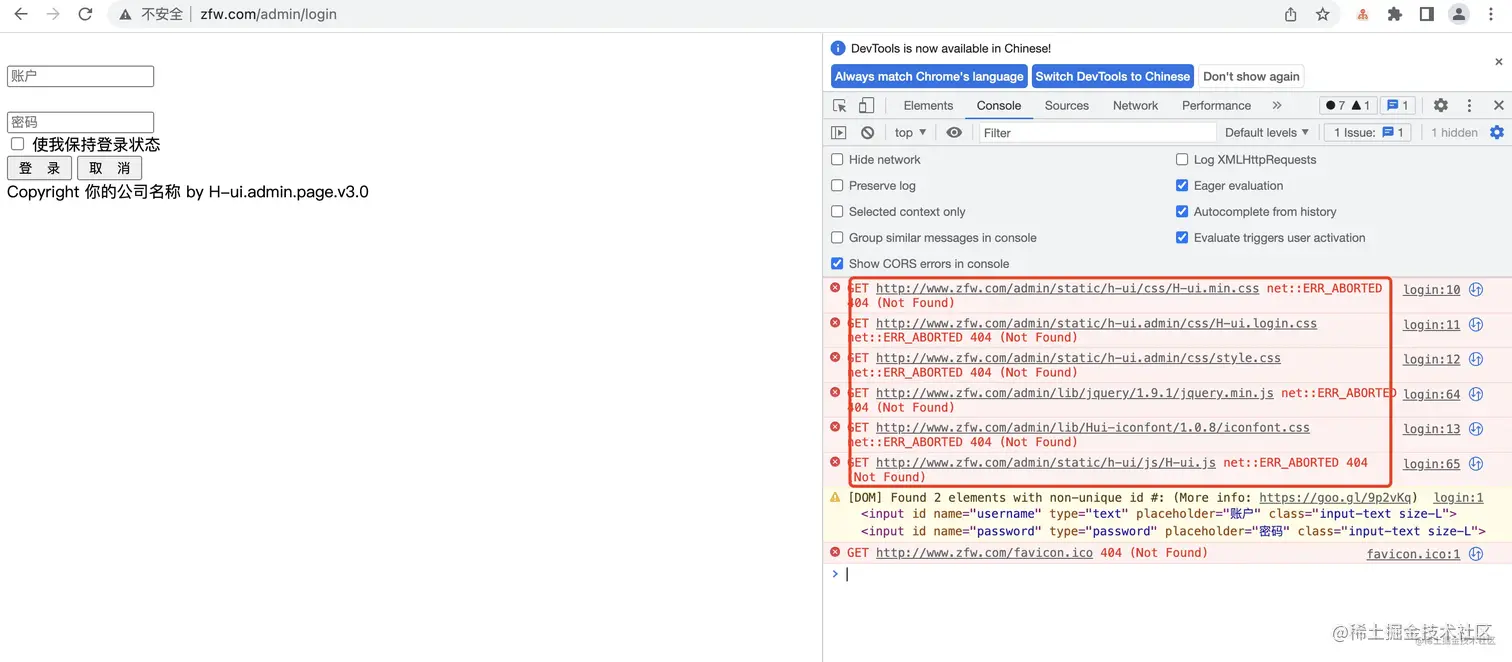The height and width of the screenshot is (662, 1512).
Task: Toggle the console sidebar icon
Action: (839, 132)
